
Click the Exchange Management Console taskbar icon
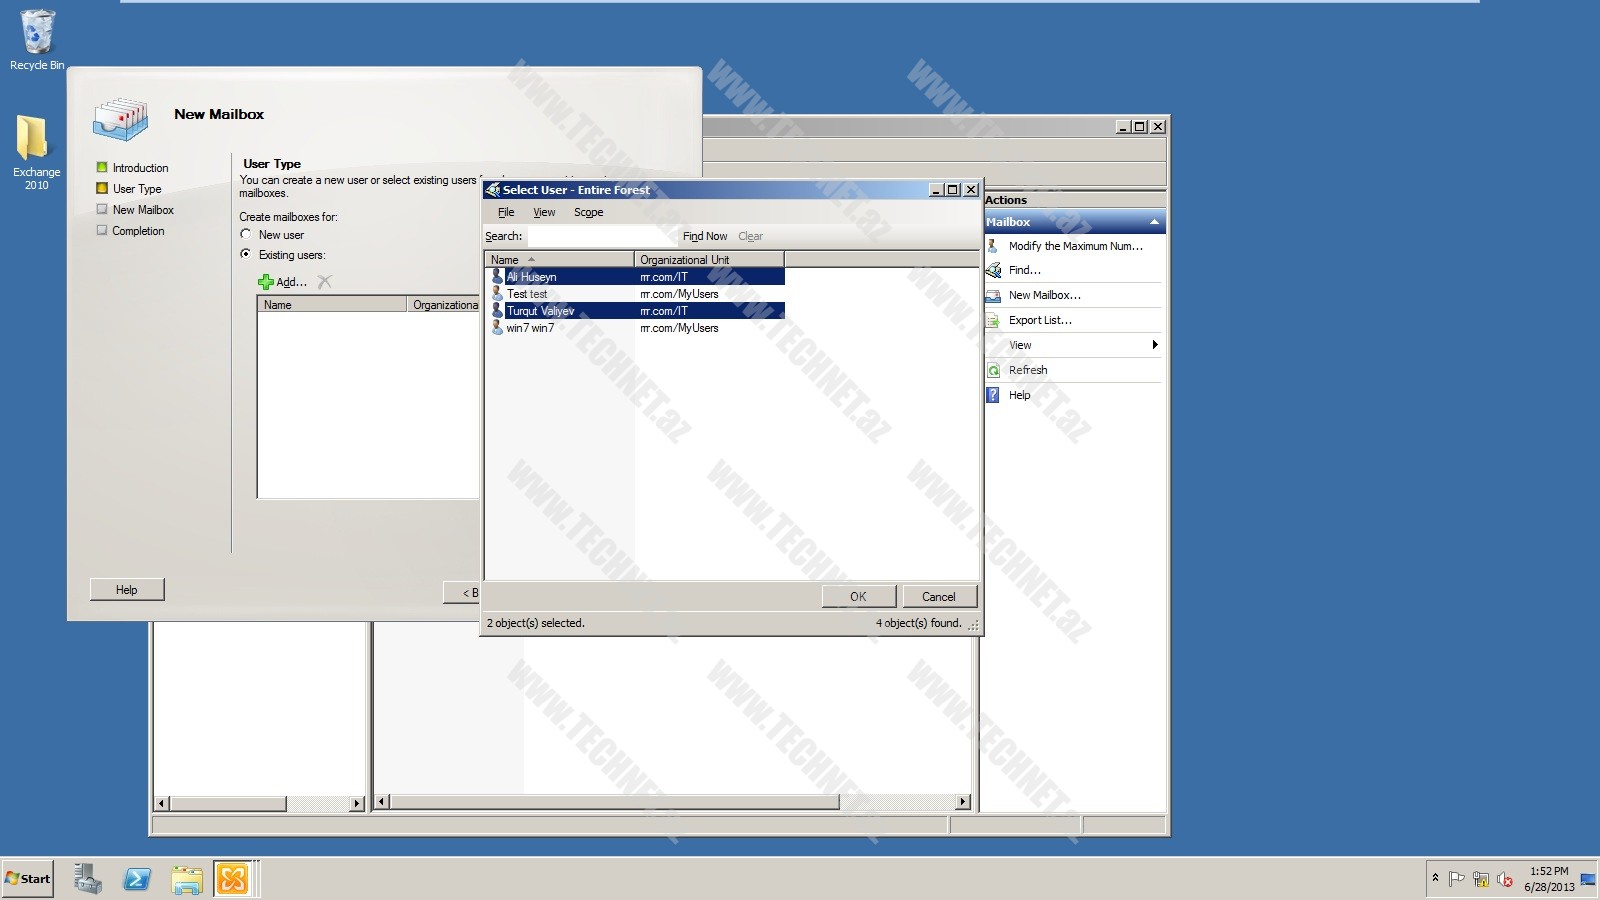233,879
